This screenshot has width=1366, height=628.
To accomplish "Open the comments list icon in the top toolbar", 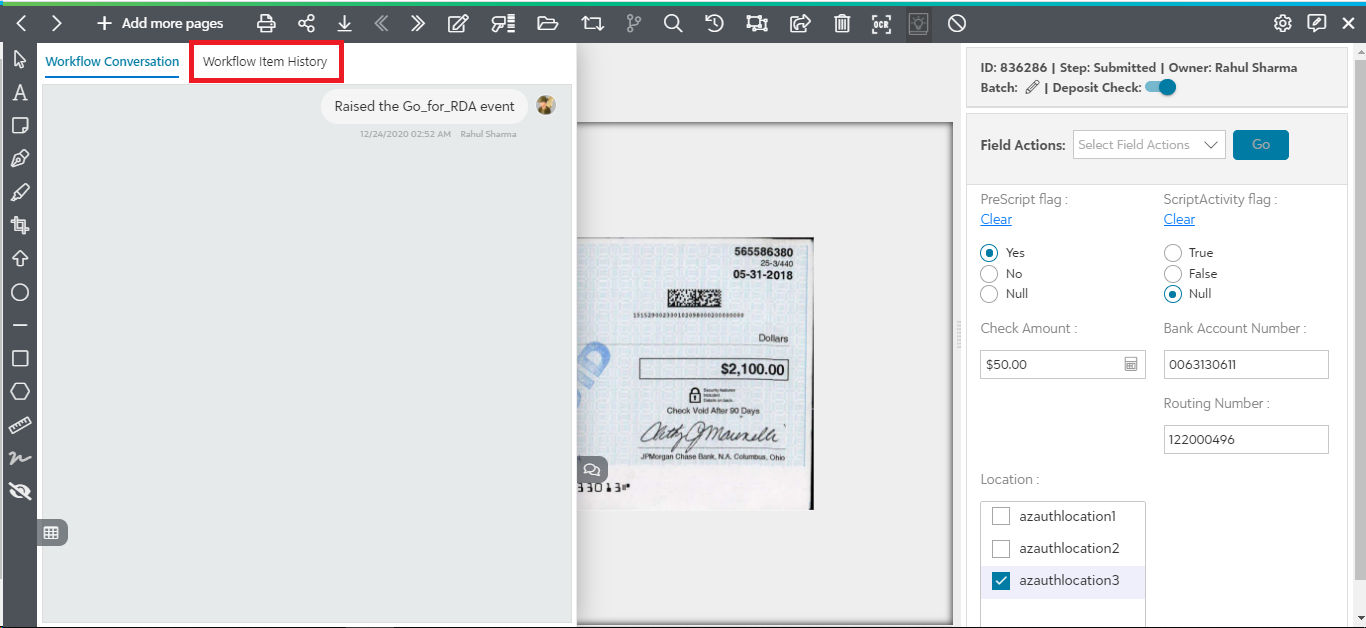I will click(503, 23).
